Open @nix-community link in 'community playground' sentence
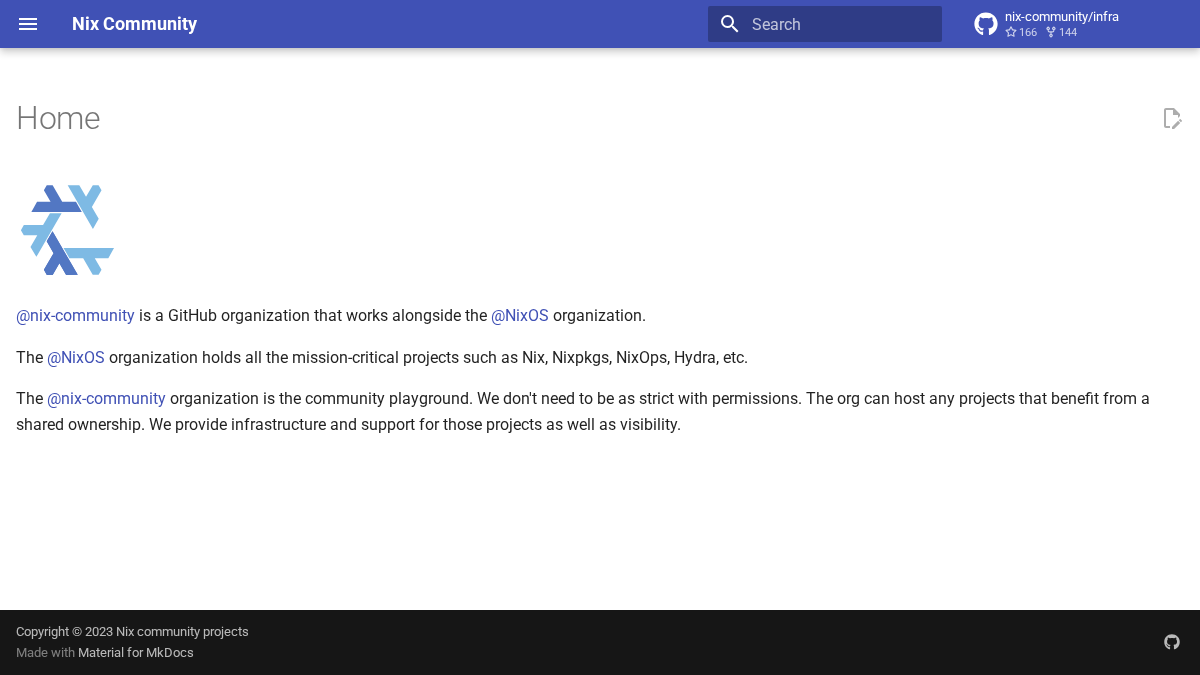This screenshot has width=1200, height=675. coord(106,399)
